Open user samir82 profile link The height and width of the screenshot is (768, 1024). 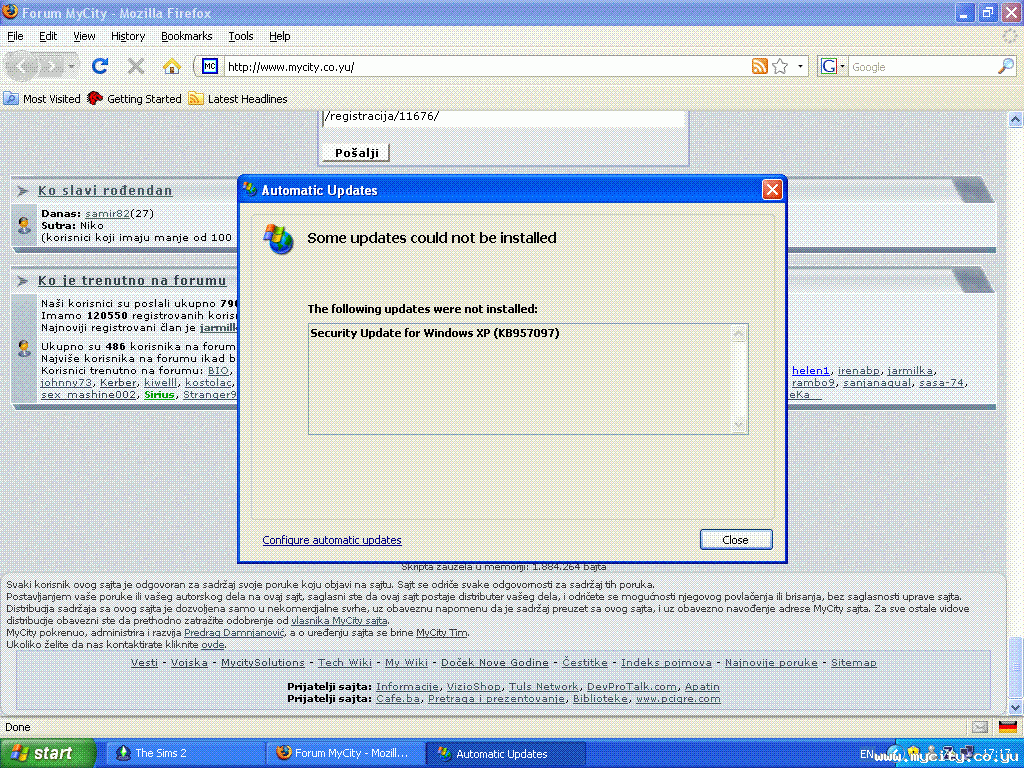pyautogui.click(x=107, y=214)
